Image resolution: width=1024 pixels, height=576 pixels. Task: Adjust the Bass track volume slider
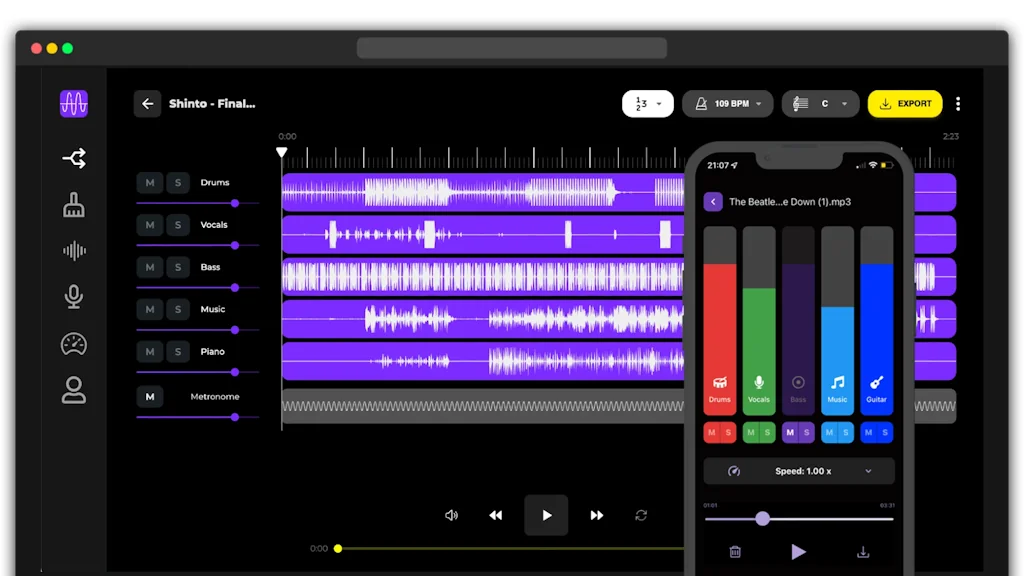(x=234, y=287)
